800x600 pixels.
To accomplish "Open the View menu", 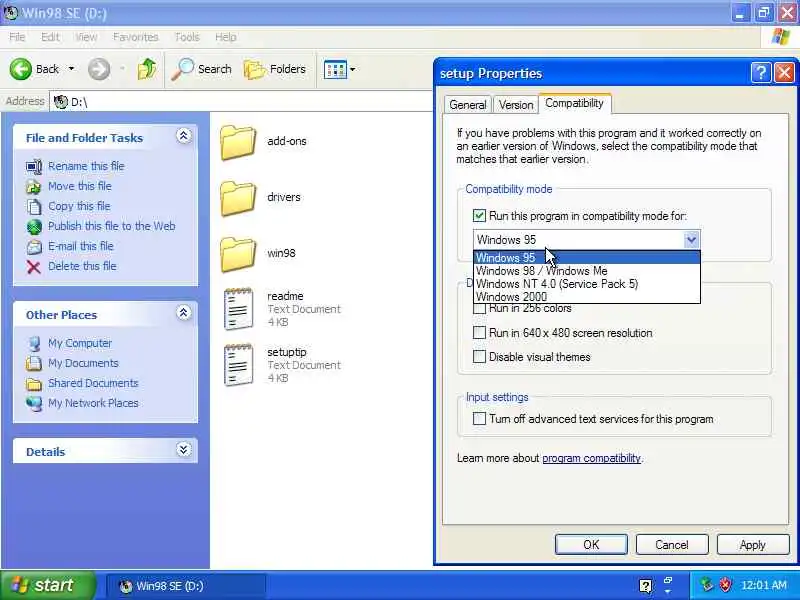I will coord(86,37).
